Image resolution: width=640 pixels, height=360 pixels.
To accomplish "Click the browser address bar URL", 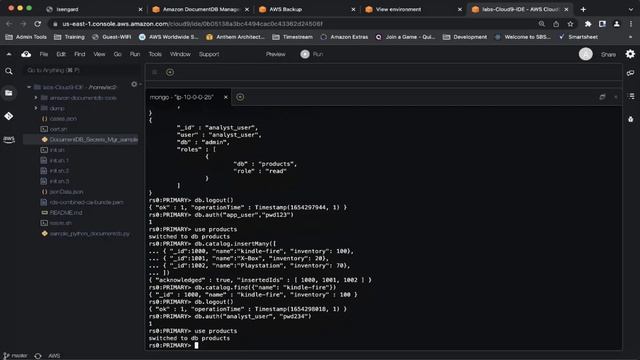I will [192, 24].
